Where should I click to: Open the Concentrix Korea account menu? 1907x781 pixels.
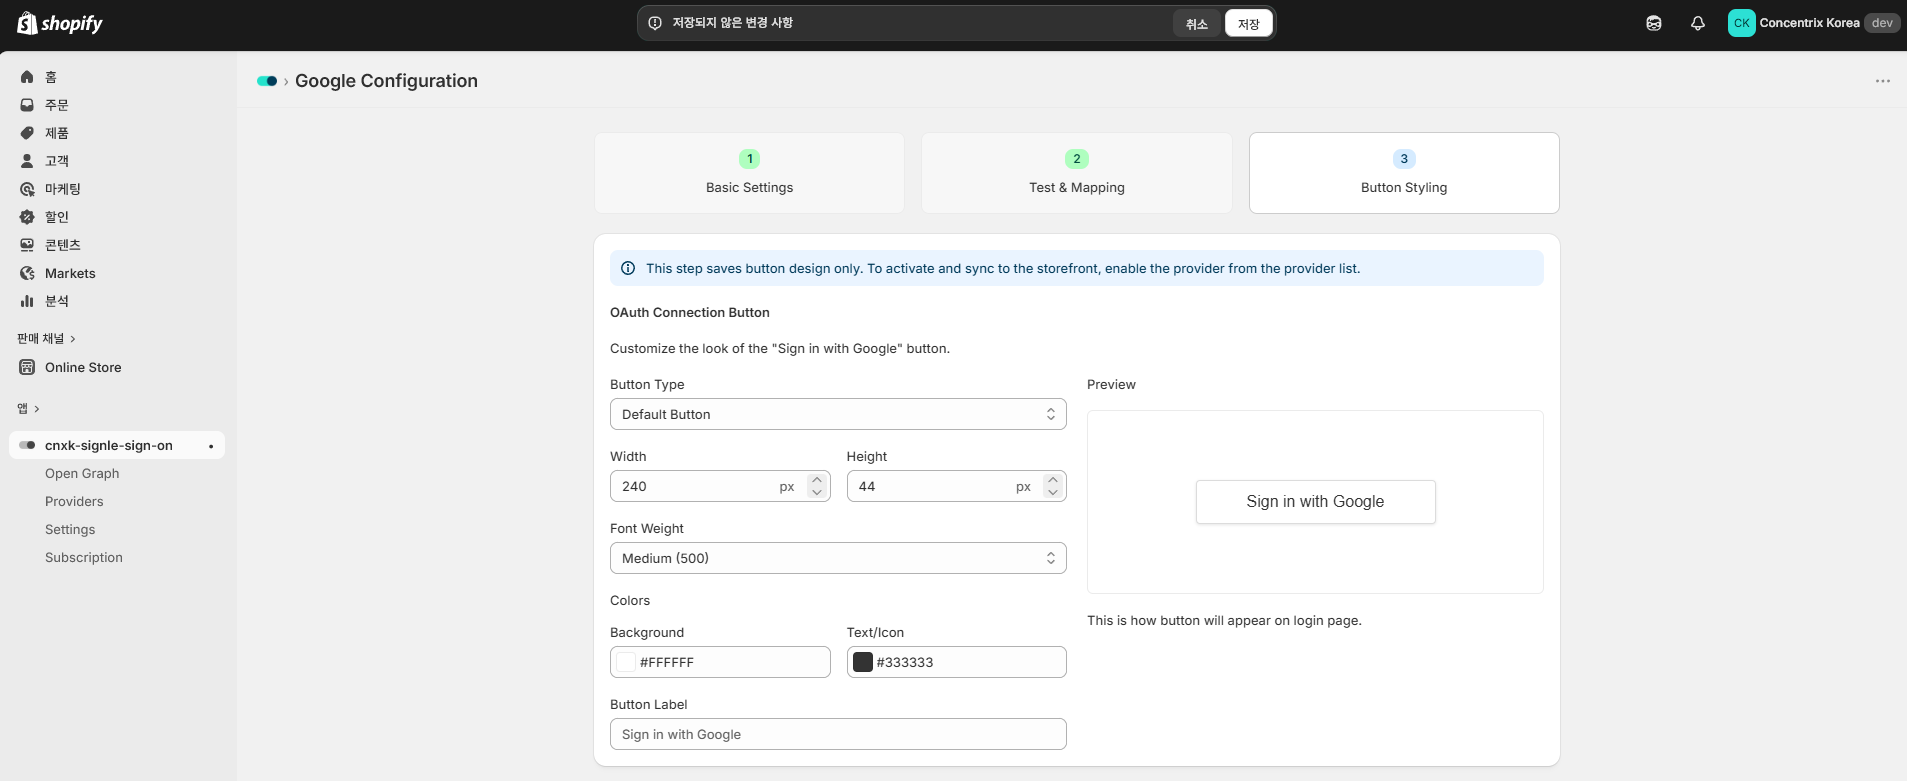click(1812, 23)
